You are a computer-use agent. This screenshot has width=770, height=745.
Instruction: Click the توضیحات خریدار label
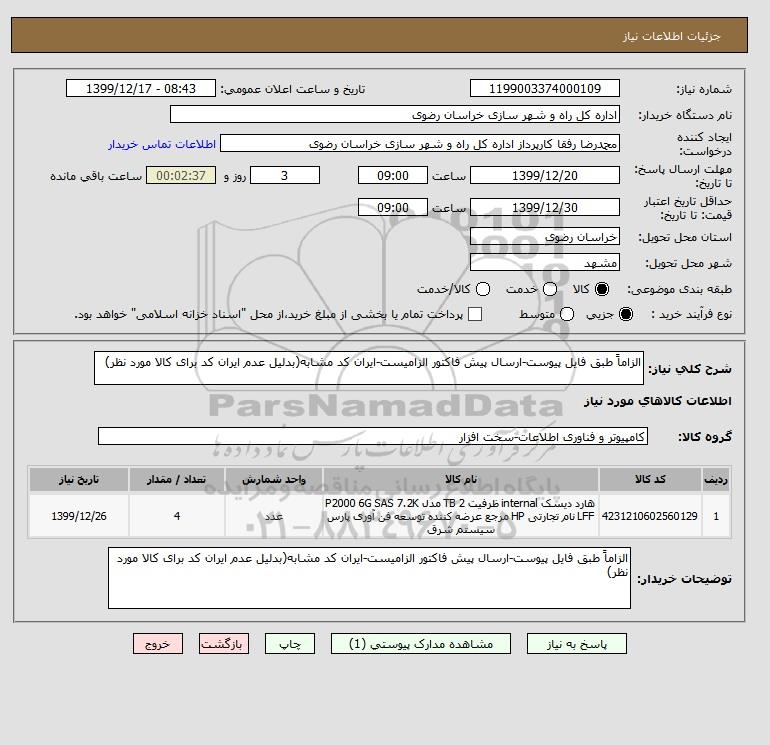tap(684, 579)
